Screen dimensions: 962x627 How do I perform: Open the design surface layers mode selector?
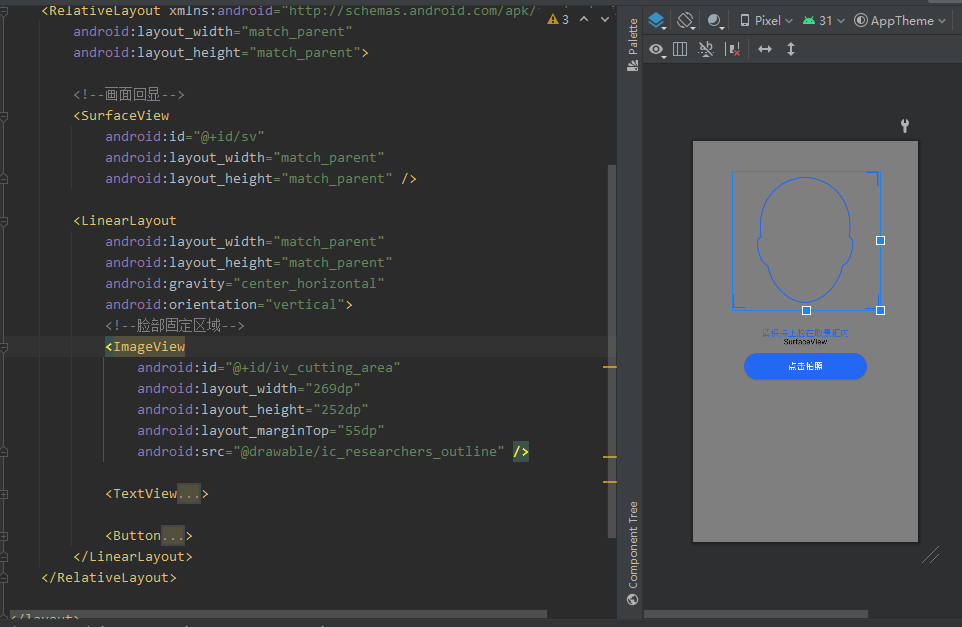click(658, 20)
